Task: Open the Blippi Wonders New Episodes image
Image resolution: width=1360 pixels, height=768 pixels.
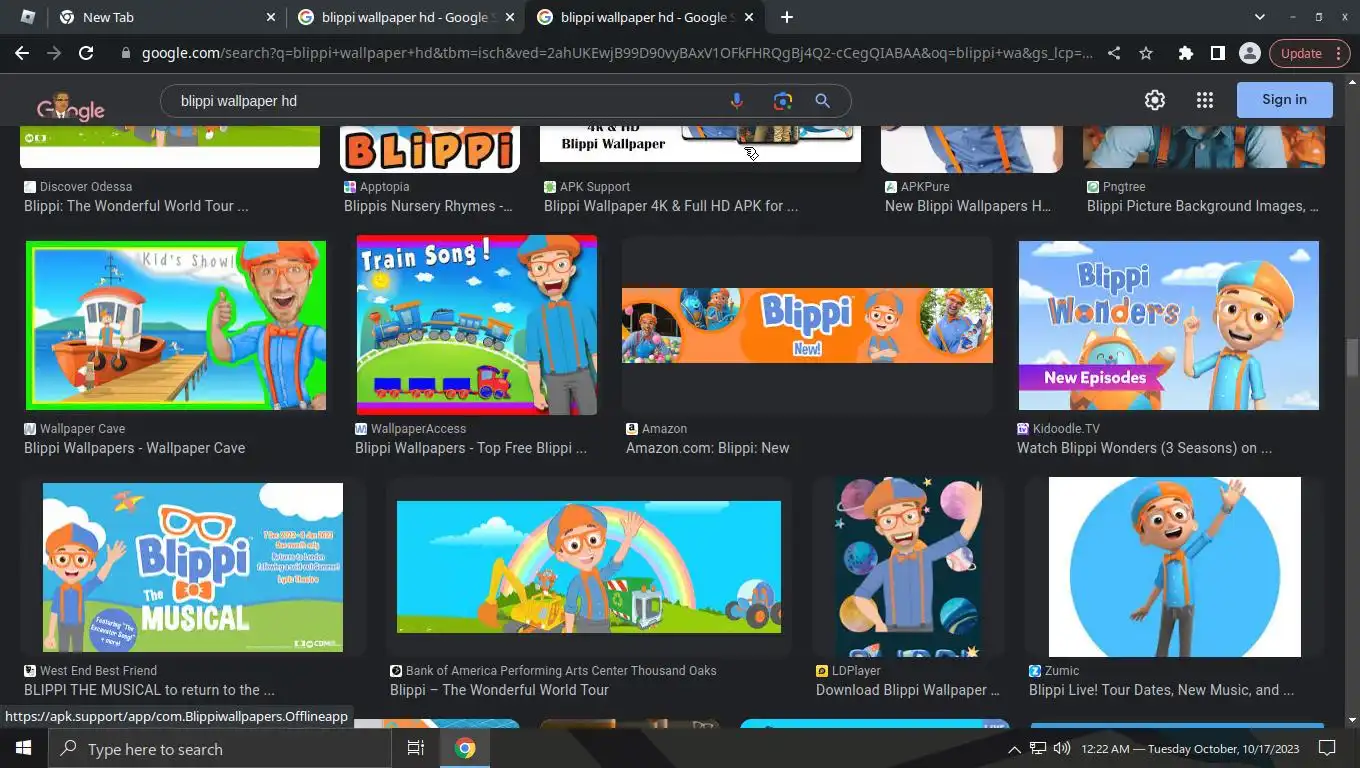Action: click(1169, 325)
